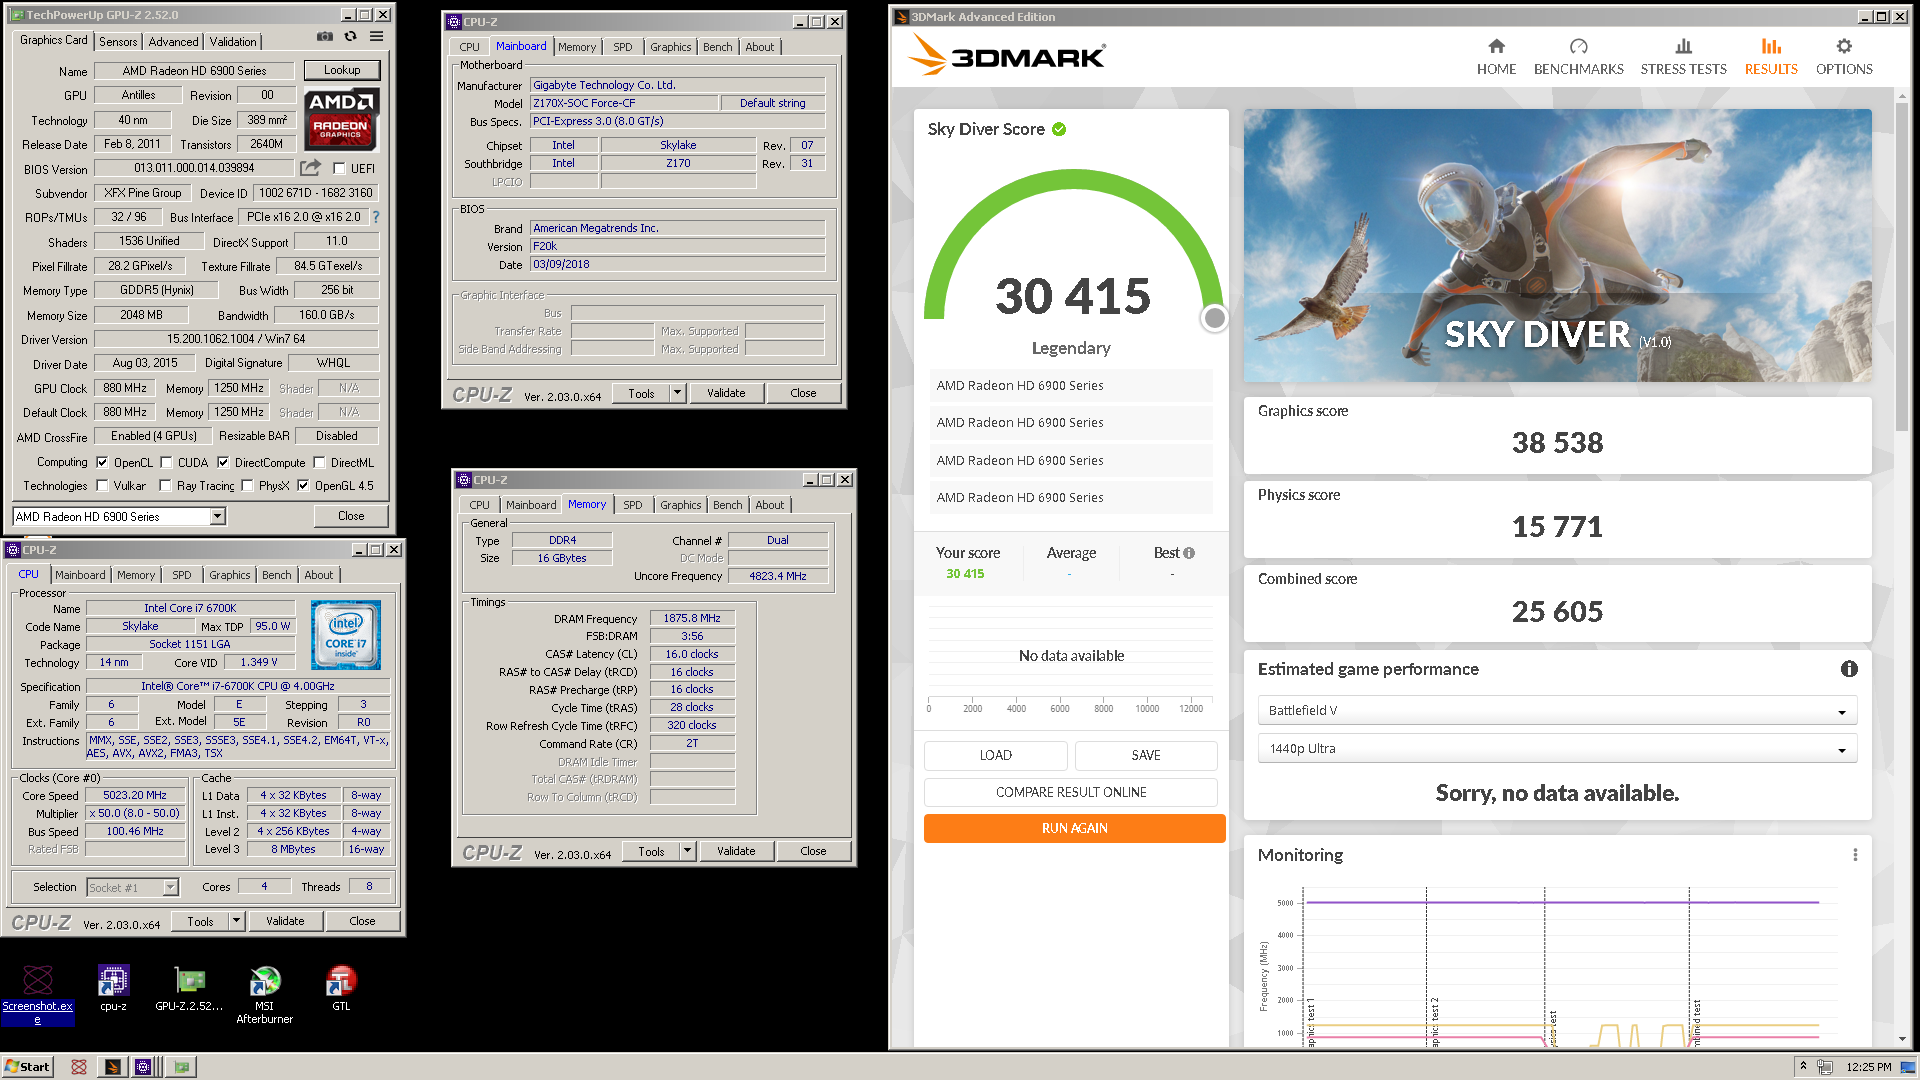Click COMPARE RESULT ONLINE button
The height and width of the screenshot is (1080, 1920).
1071,792
